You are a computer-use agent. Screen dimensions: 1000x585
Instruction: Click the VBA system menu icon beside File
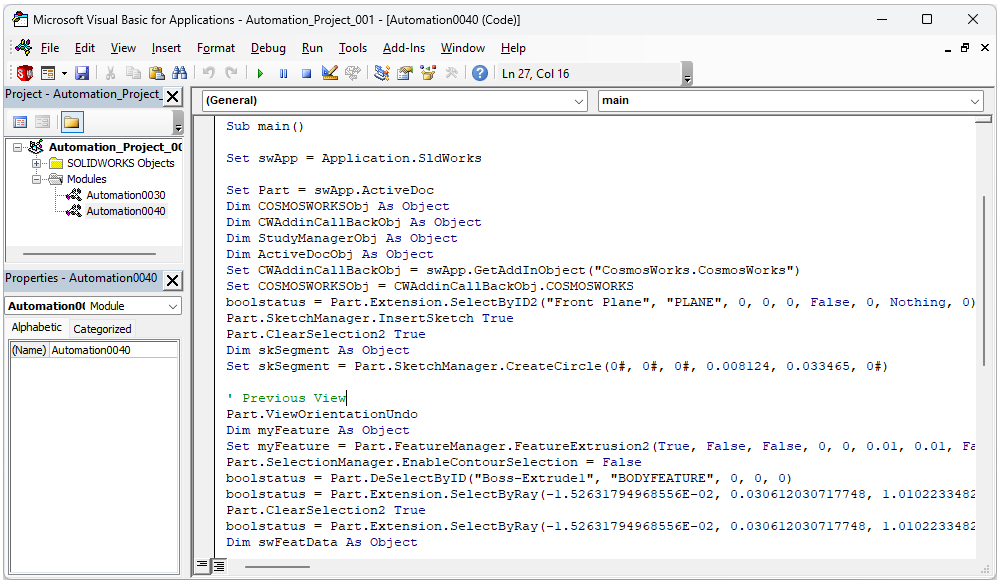[24, 47]
